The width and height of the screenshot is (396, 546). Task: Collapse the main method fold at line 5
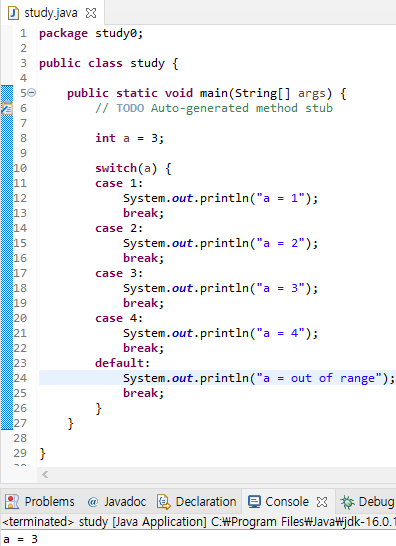click(x=31, y=93)
